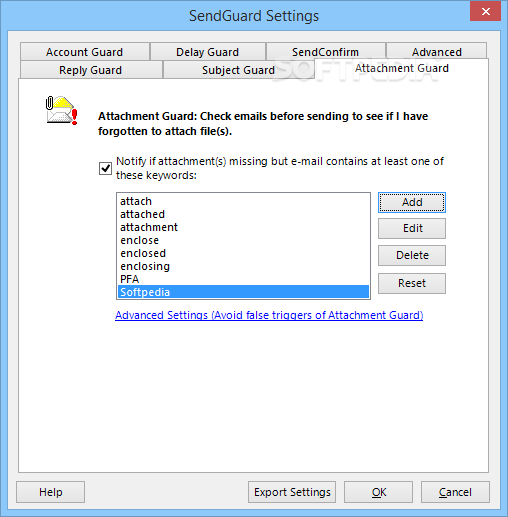Cancel the SendGuard Settings dialog
This screenshot has height=517, width=508.
(x=455, y=492)
